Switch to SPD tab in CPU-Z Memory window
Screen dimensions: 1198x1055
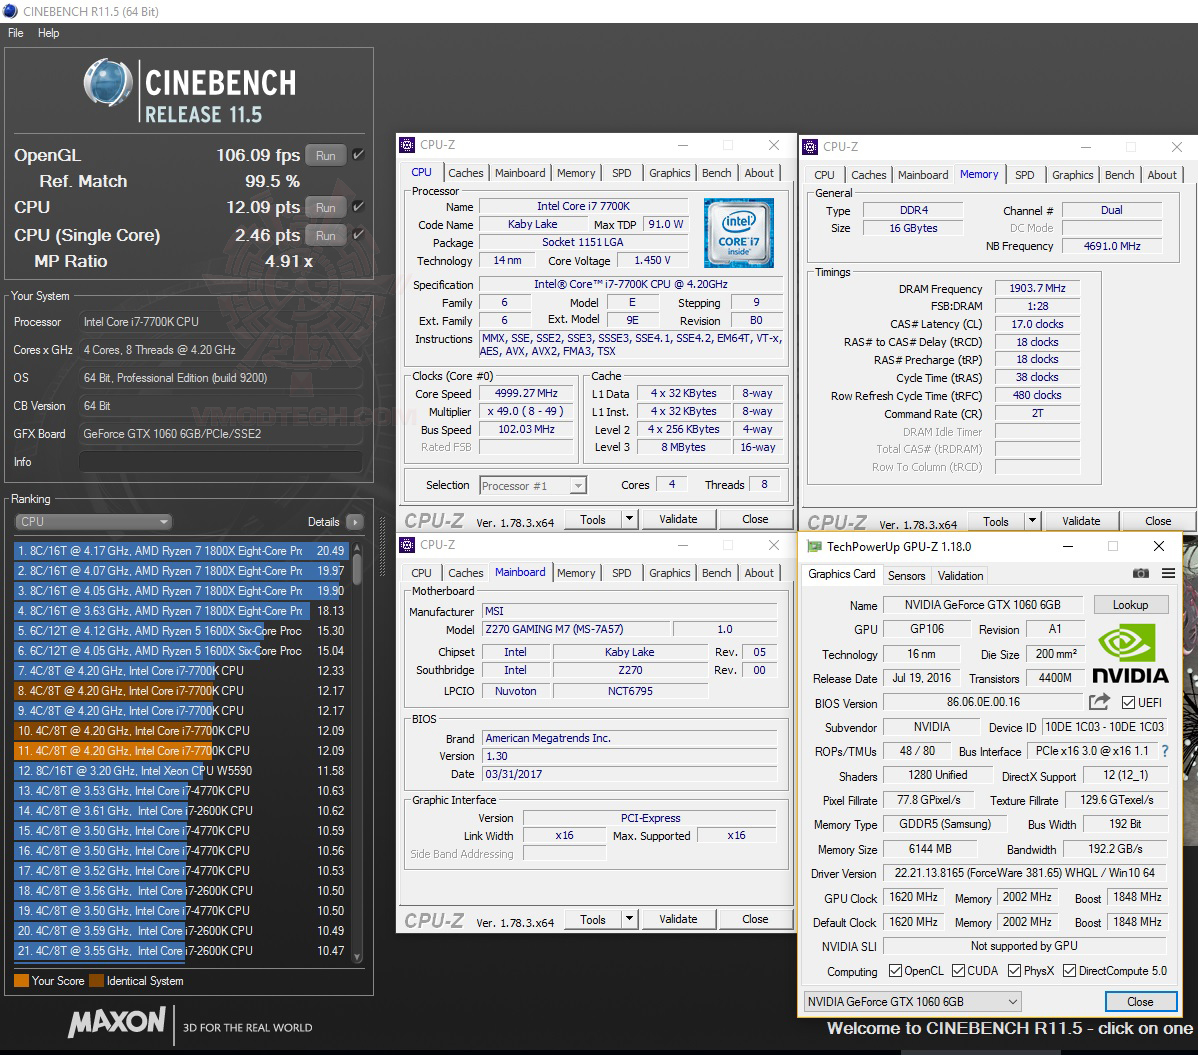(1025, 175)
